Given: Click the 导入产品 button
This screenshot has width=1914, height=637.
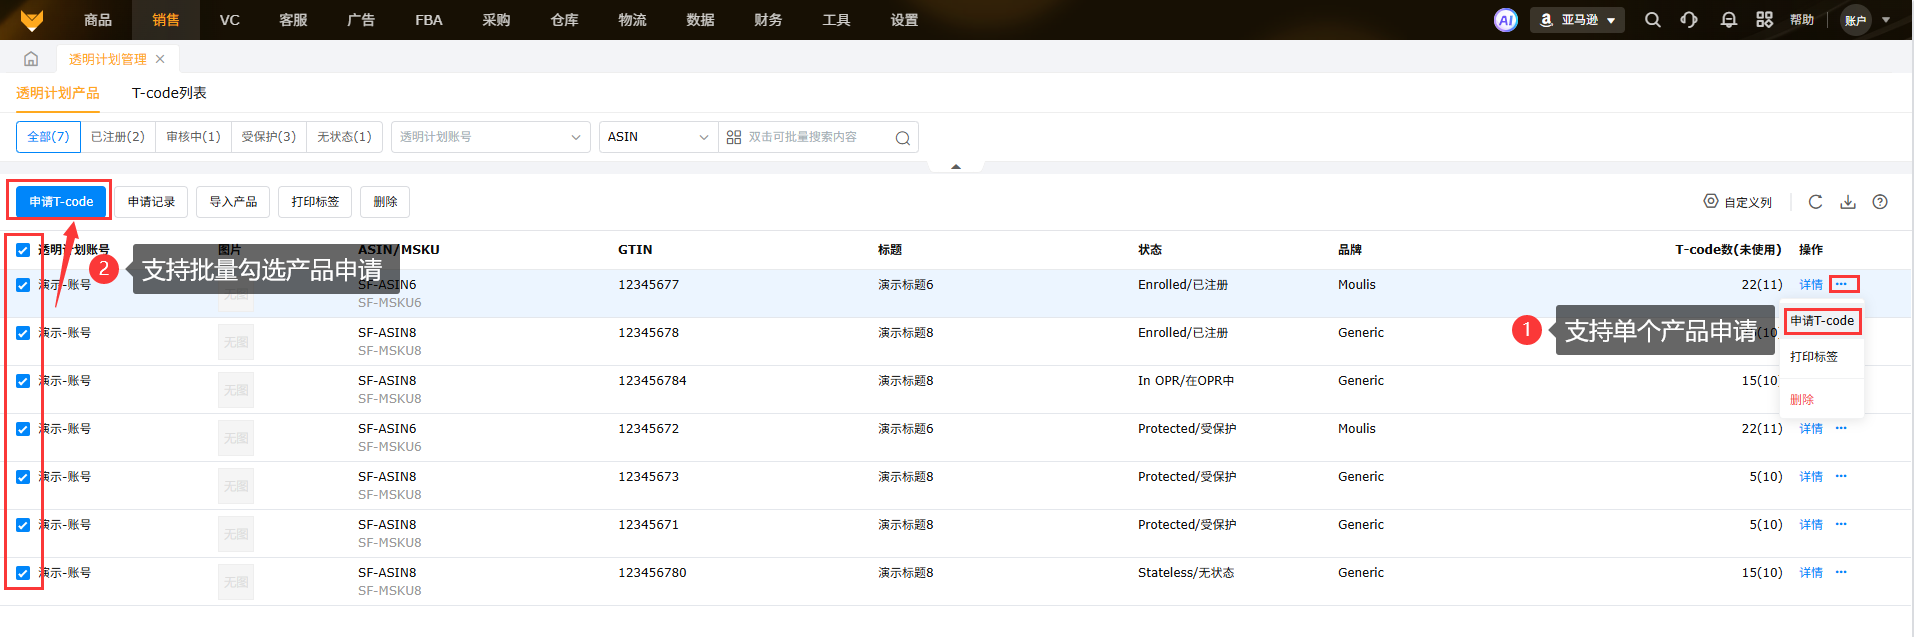Looking at the screenshot, I should (233, 202).
